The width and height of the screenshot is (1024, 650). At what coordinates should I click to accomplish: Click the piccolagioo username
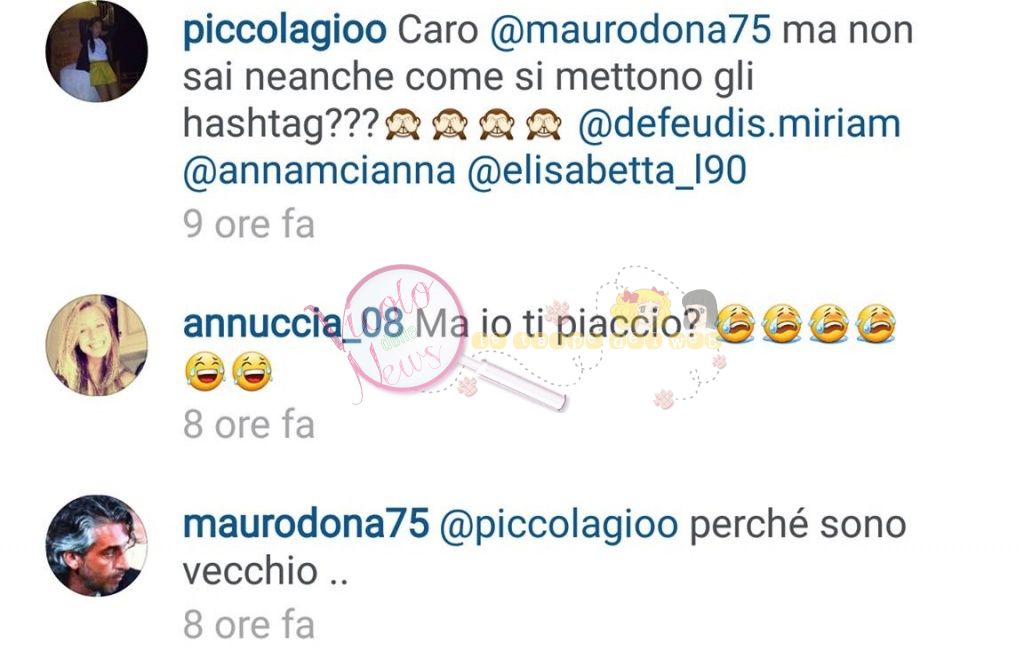[284, 31]
